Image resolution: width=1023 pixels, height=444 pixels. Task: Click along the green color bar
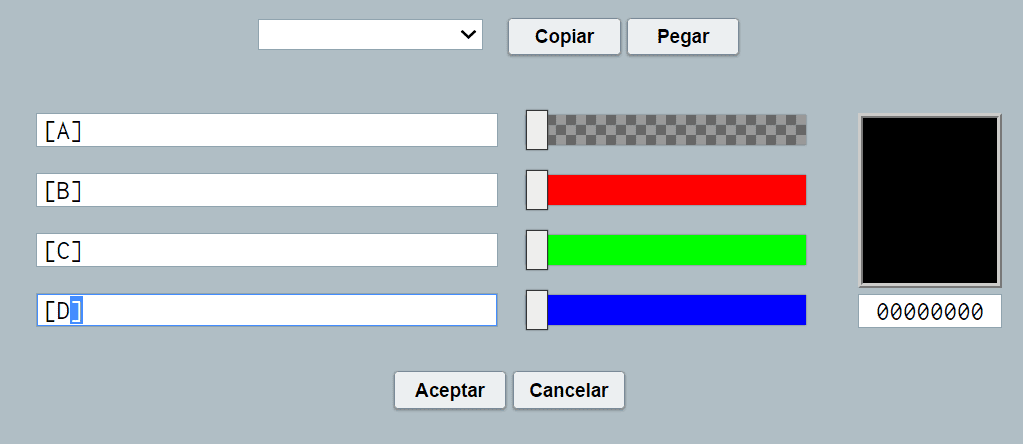(x=677, y=250)
